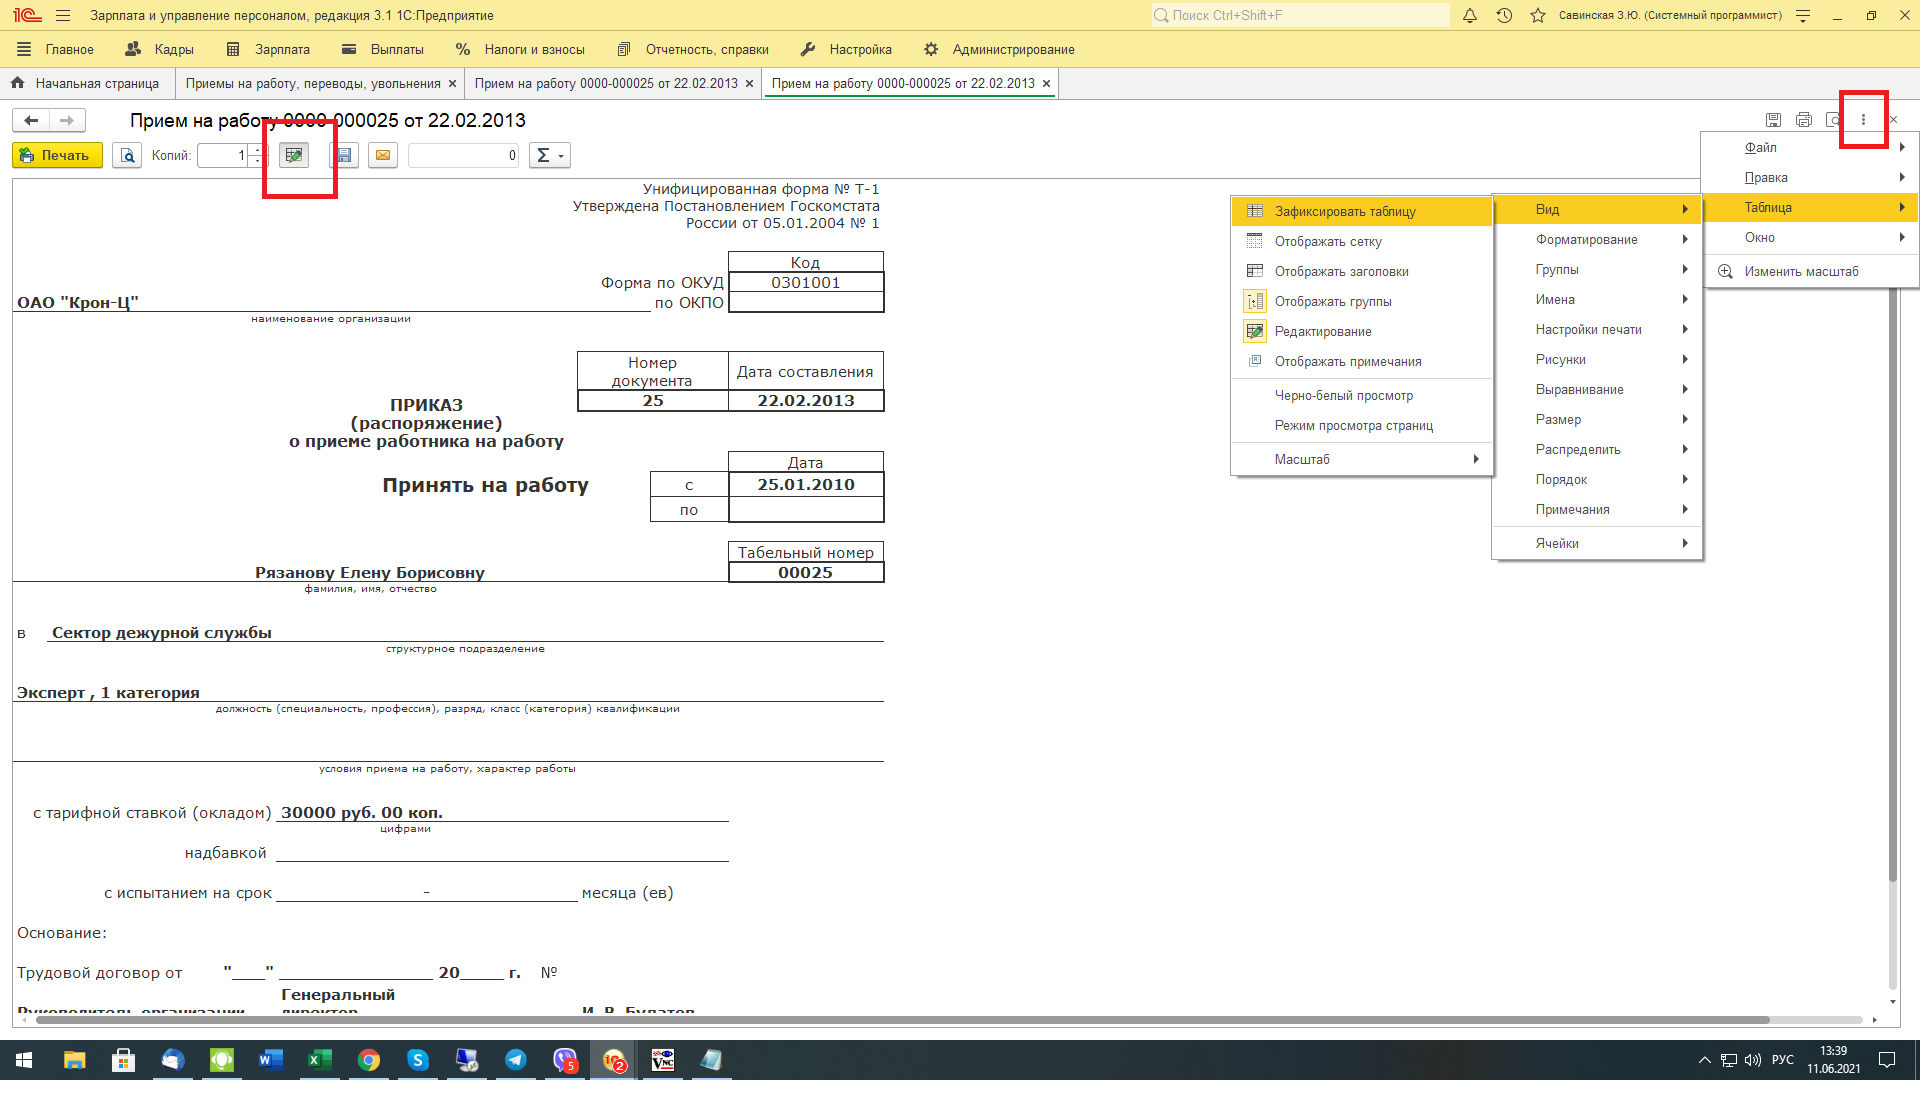Toggle table editing mode icon

point(294,155)
